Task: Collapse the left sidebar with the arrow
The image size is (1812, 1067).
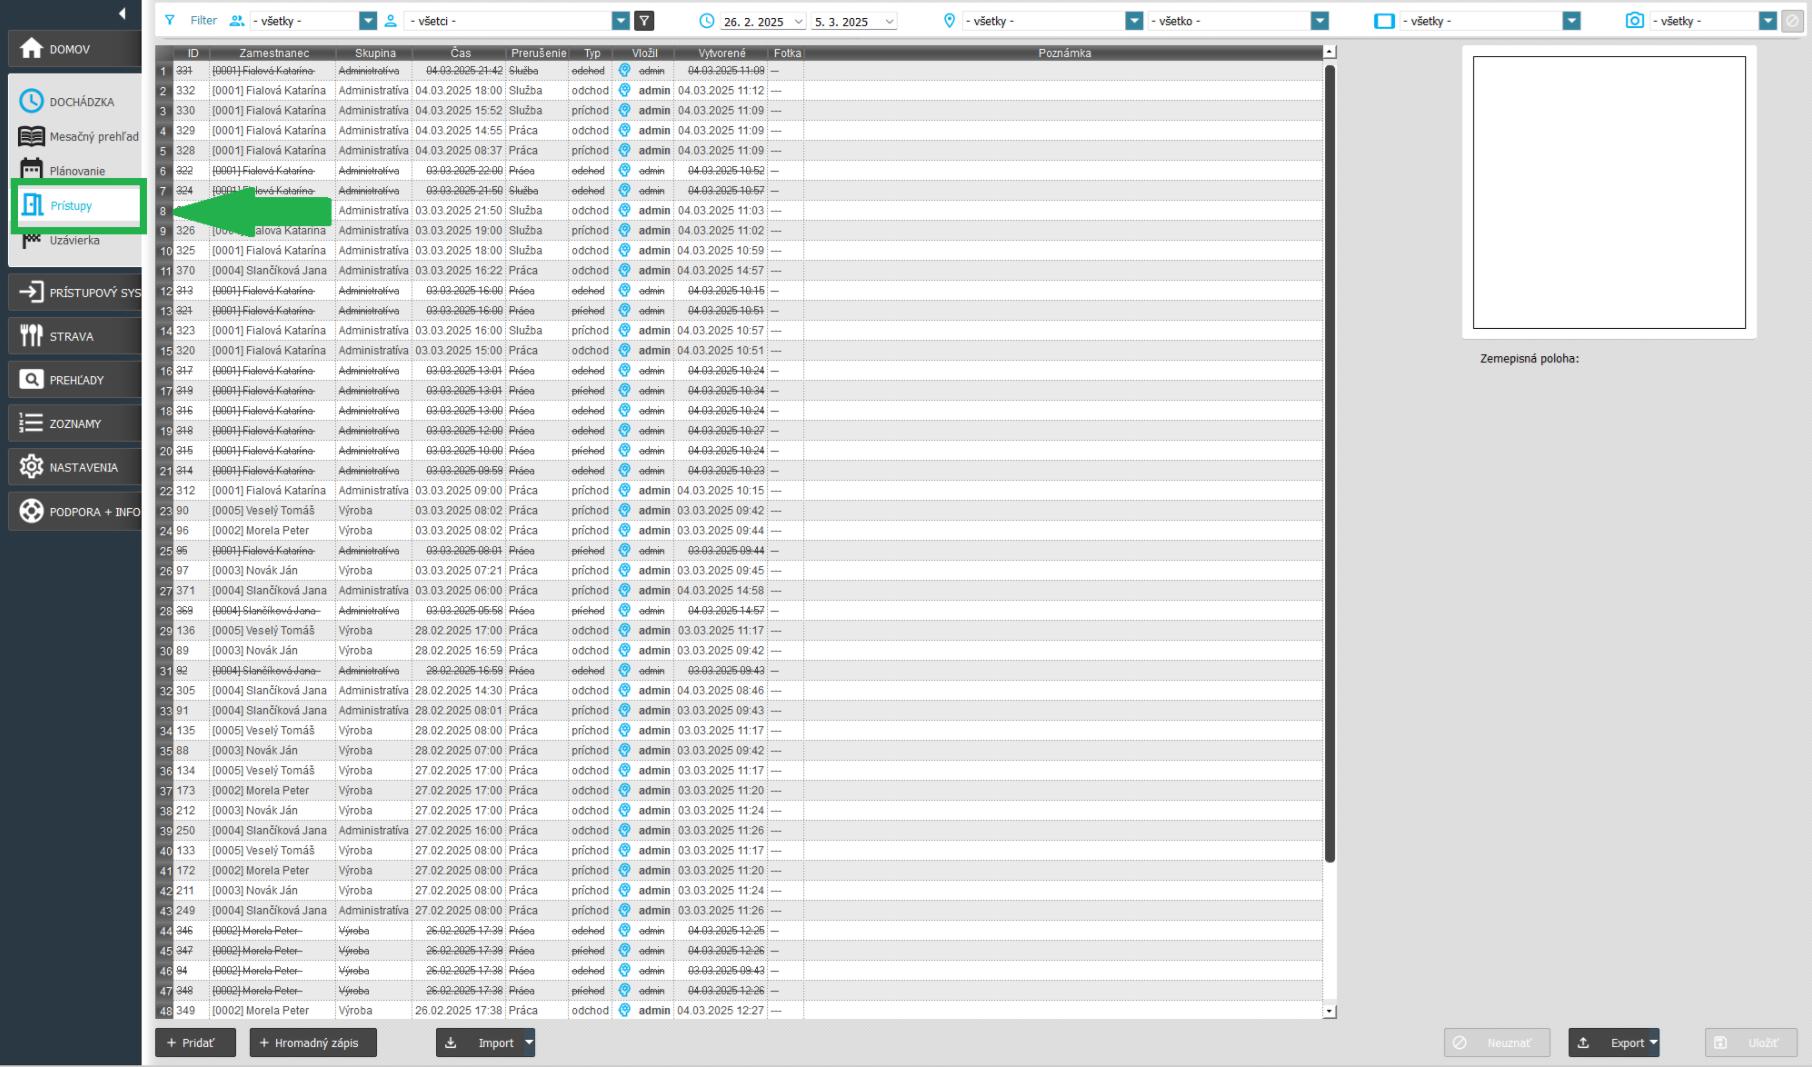Action: point(122,13)
